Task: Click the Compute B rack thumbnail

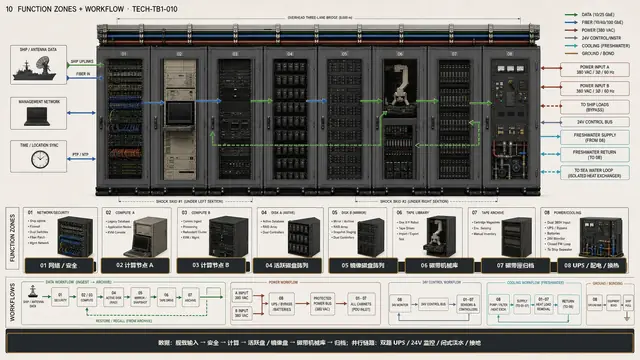Action: (228, 236)
